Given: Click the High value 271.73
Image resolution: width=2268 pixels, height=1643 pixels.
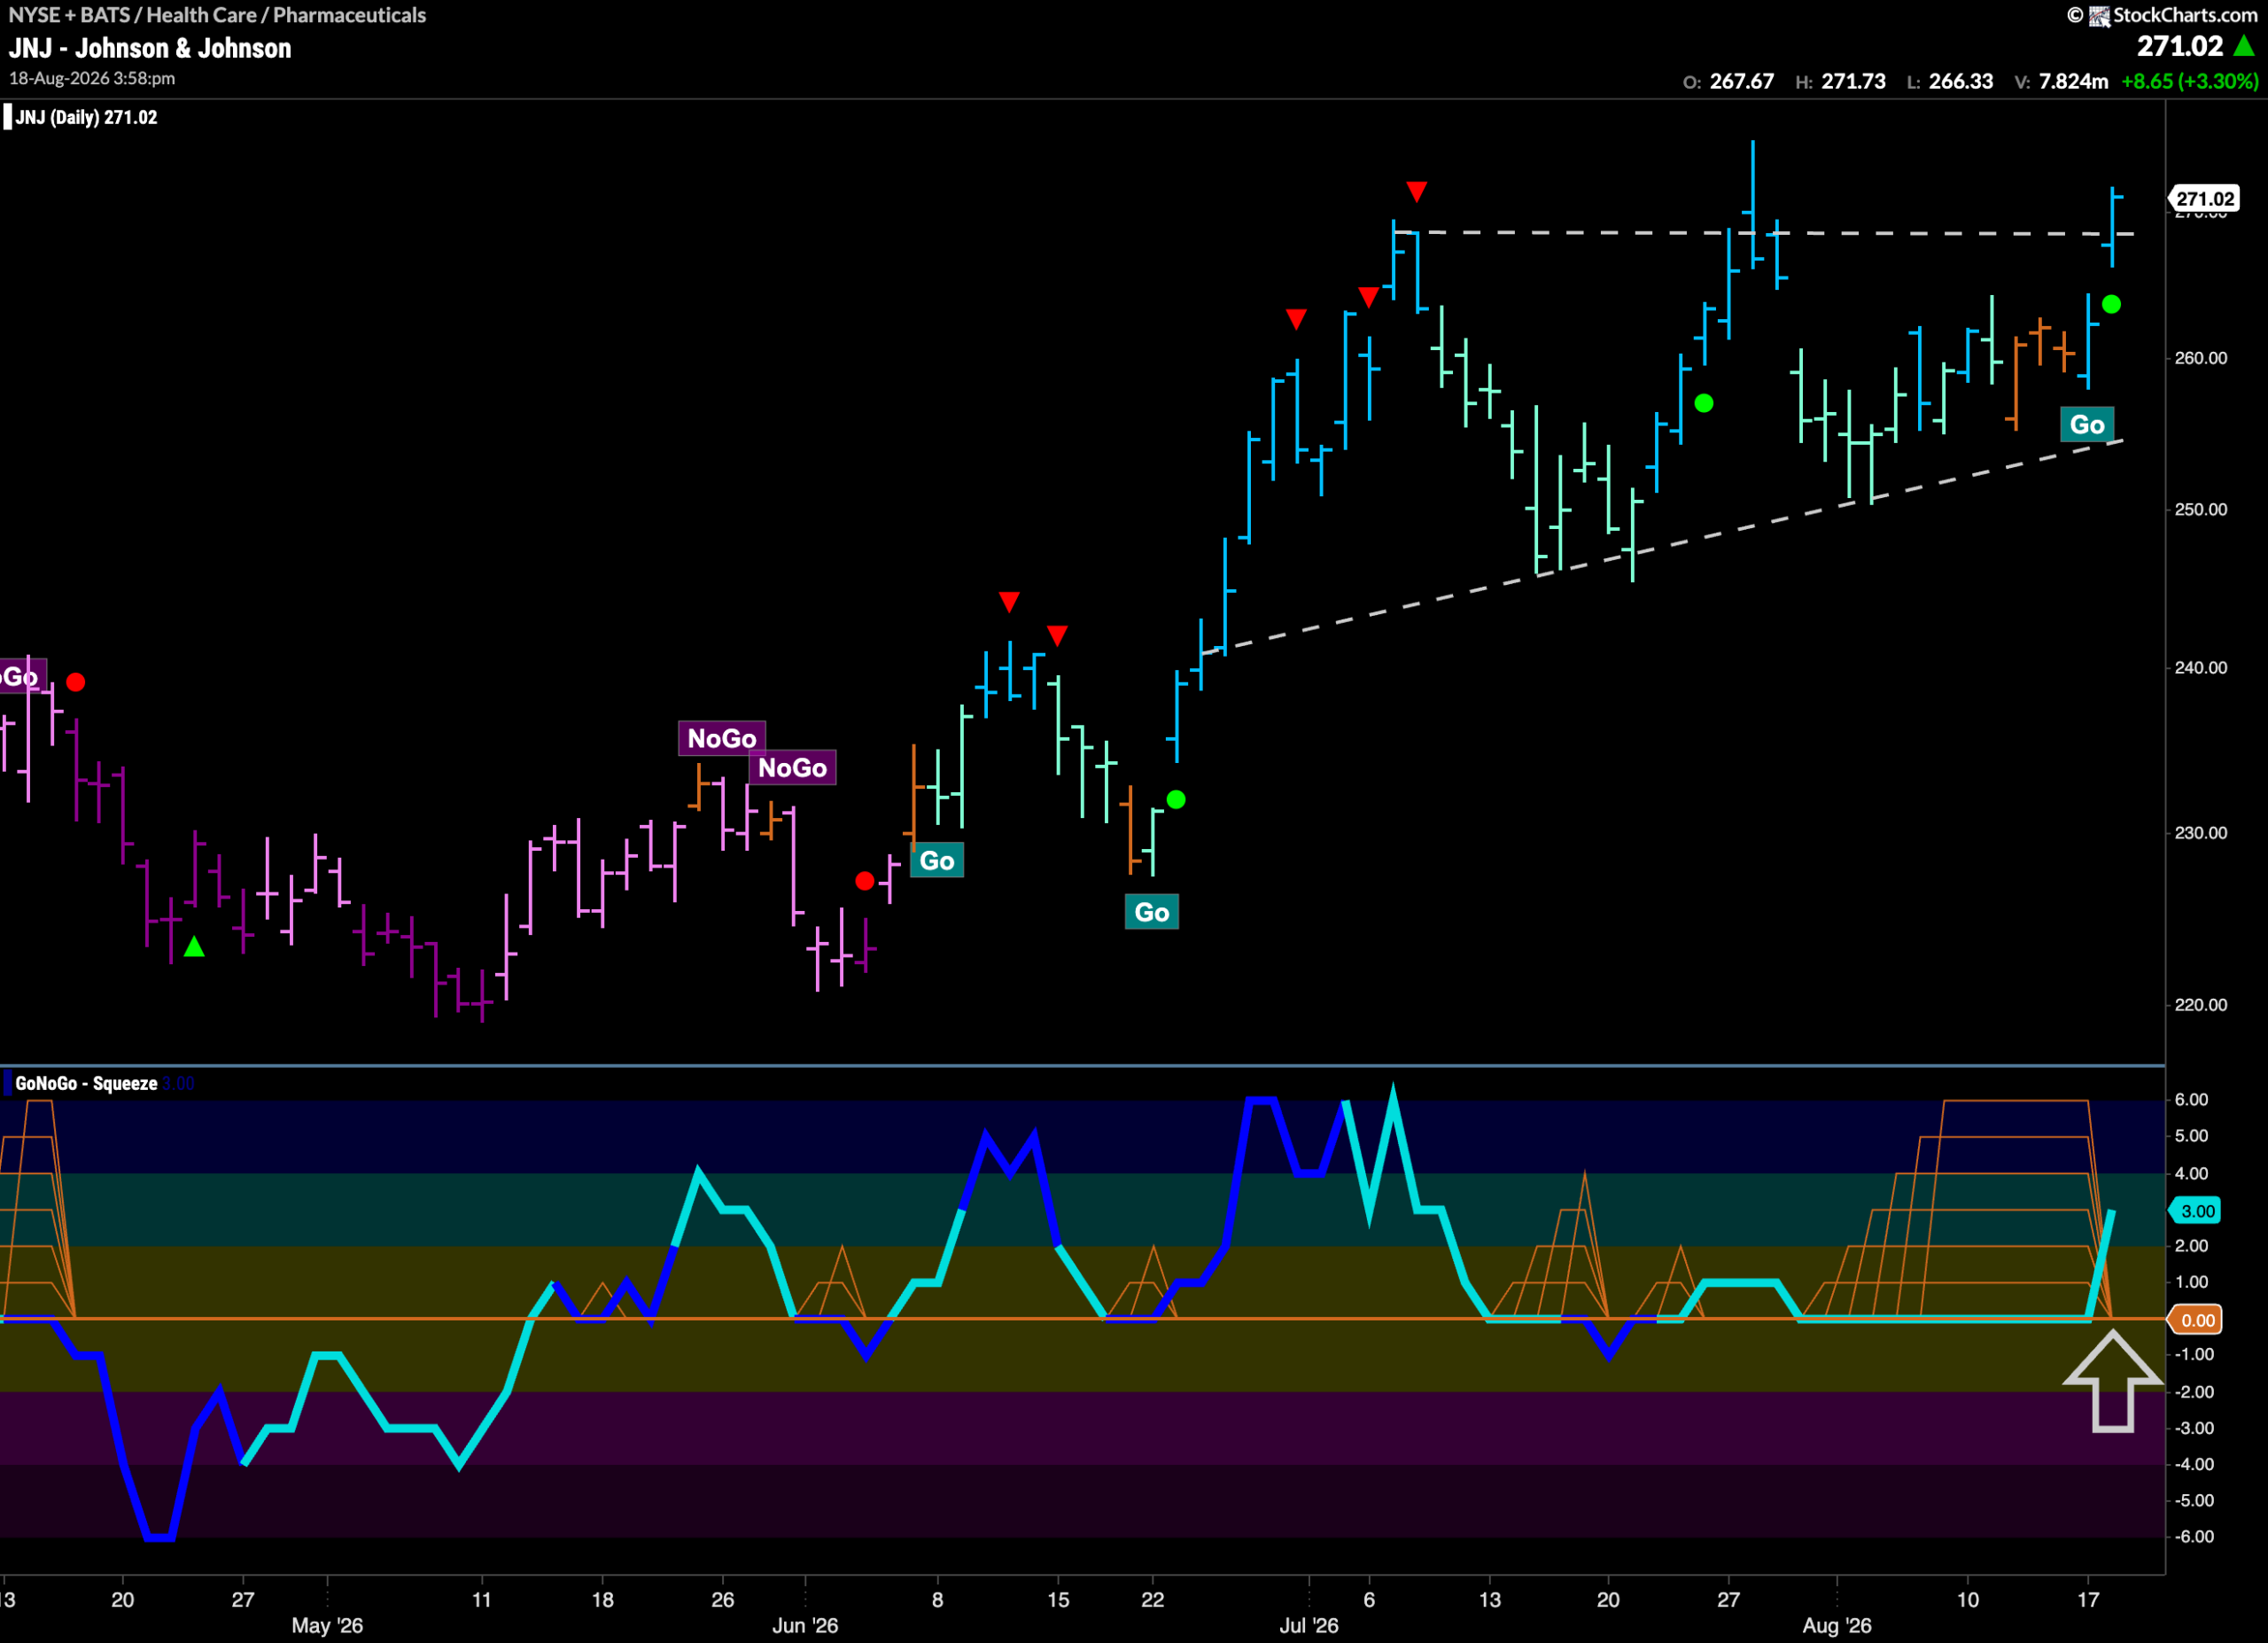Looking at the screenshot, I should click(1853, 81).
